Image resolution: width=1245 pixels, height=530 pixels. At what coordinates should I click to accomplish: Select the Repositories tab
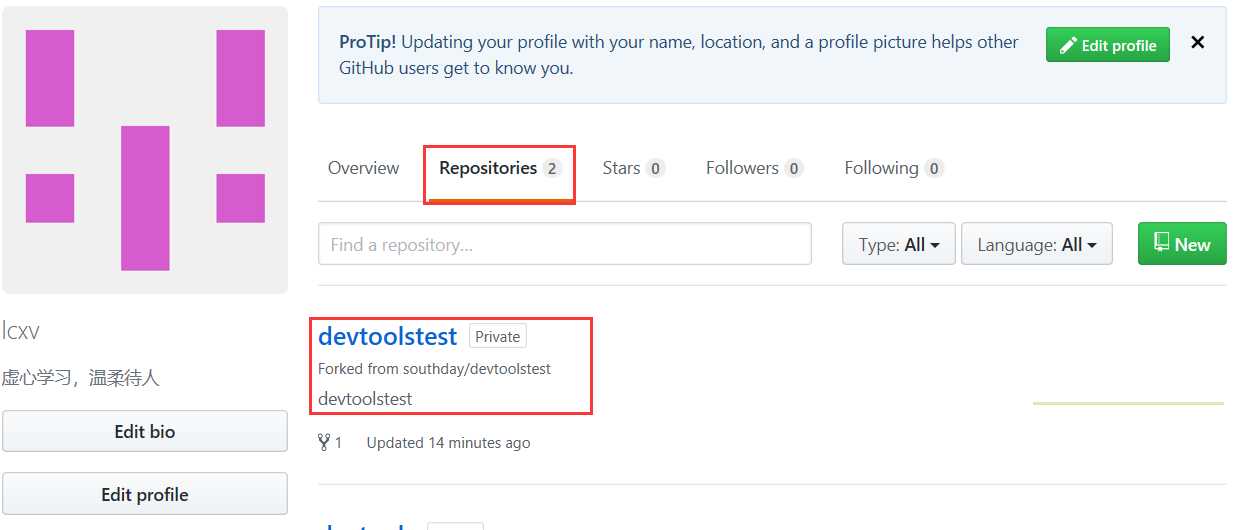click(x=500, y=168)
